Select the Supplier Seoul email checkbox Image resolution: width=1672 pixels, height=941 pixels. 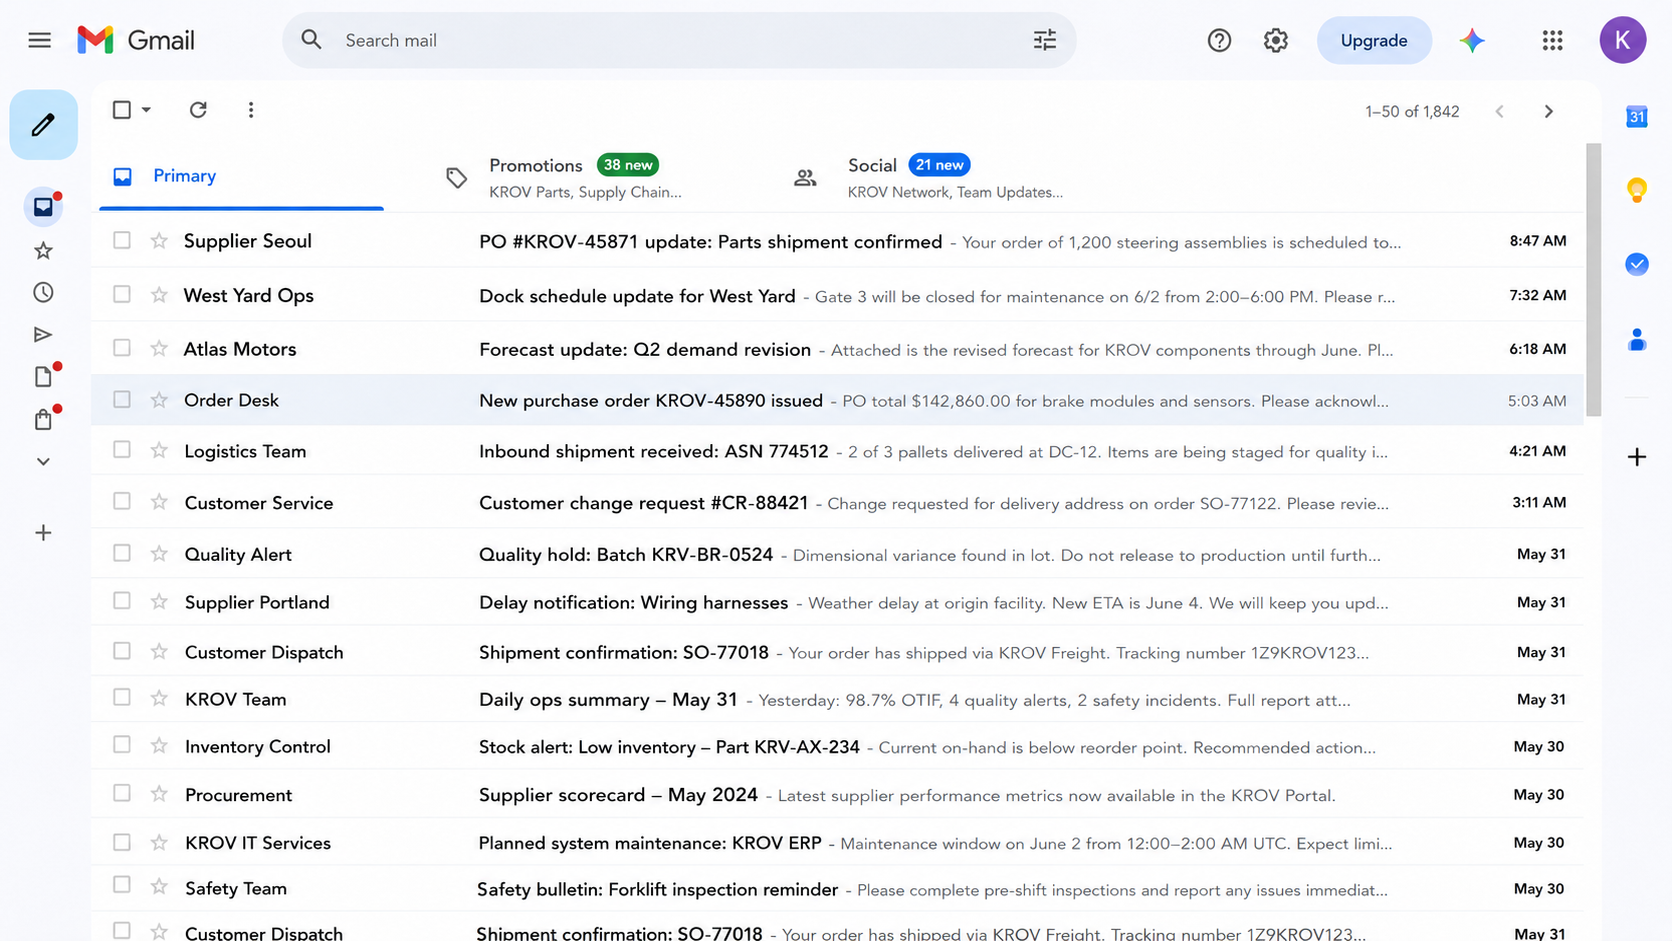pos(122,241)
